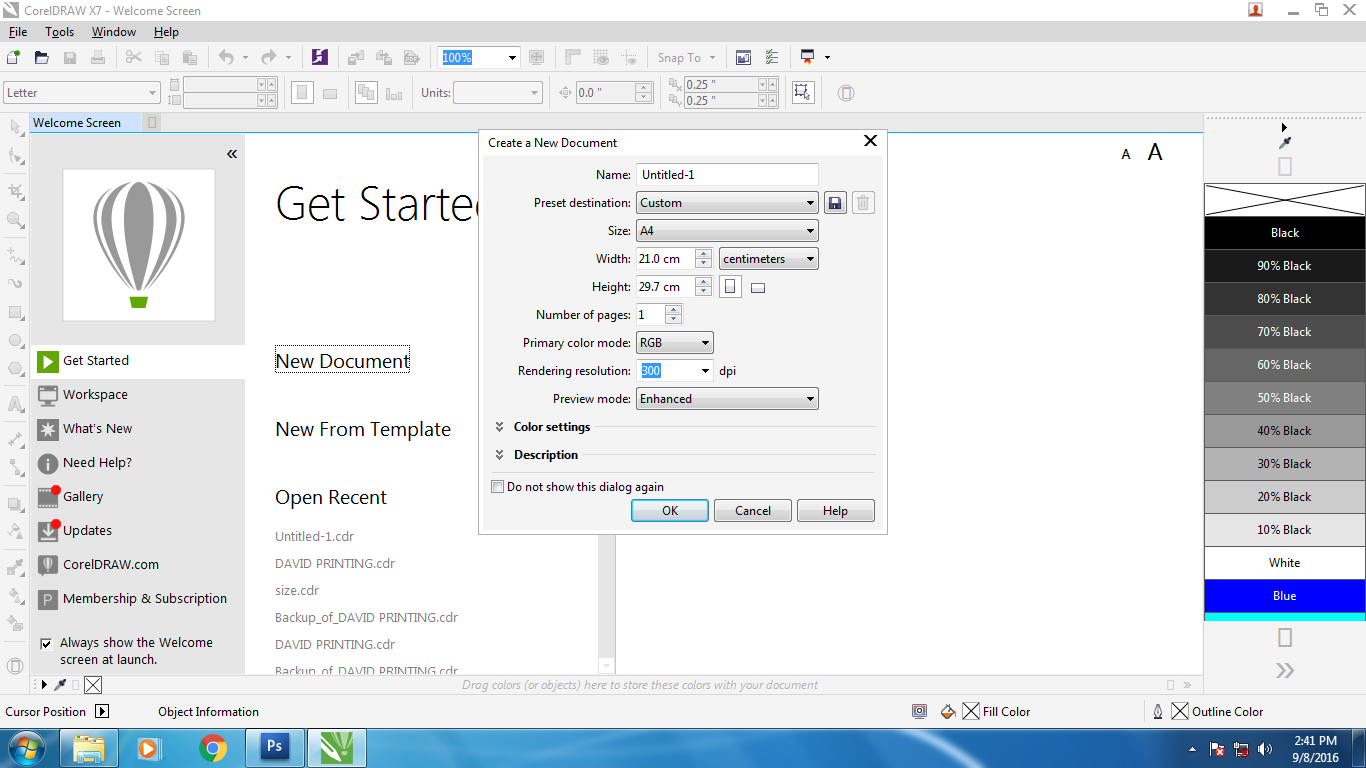Click OK in Create a New Document

pyautogui.click(x=670, y=511)
